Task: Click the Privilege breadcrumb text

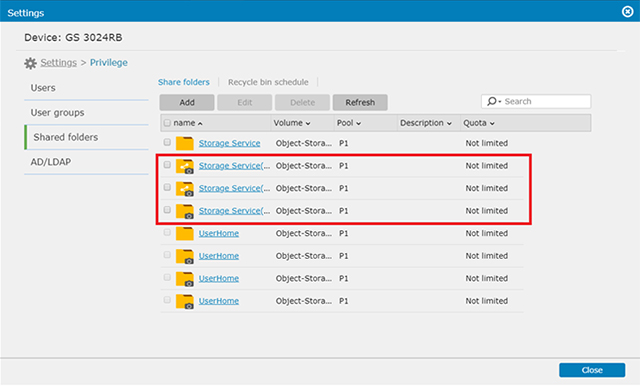Action: pyautogui.click(x=109, y=62)
